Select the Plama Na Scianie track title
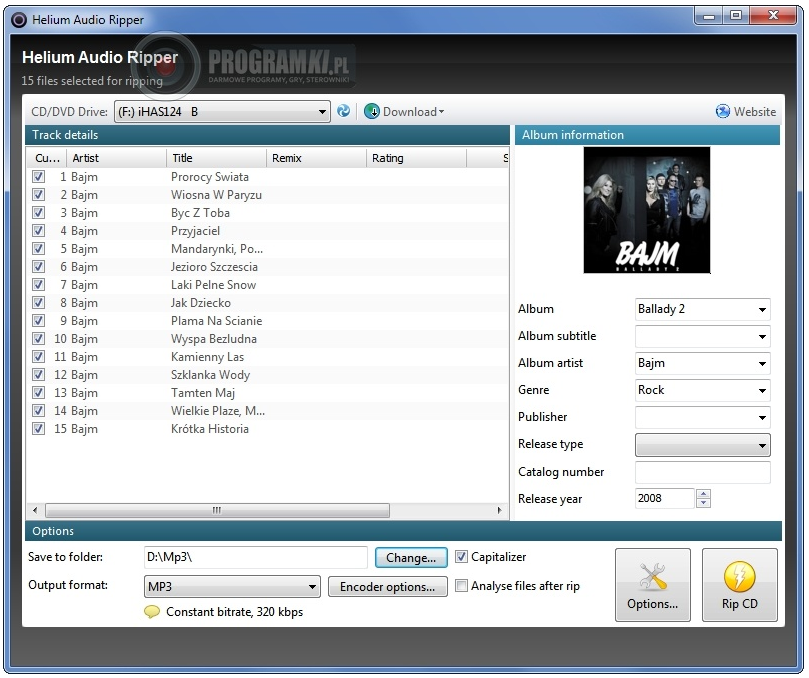Screen dimensions: 809x678 click(216, 321)
